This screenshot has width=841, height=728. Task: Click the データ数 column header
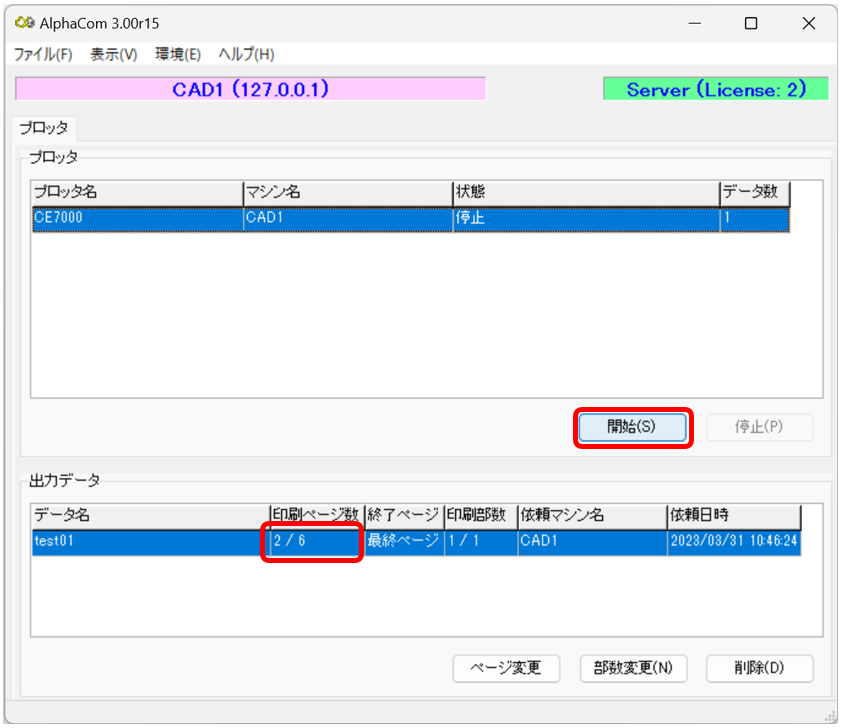755,192
